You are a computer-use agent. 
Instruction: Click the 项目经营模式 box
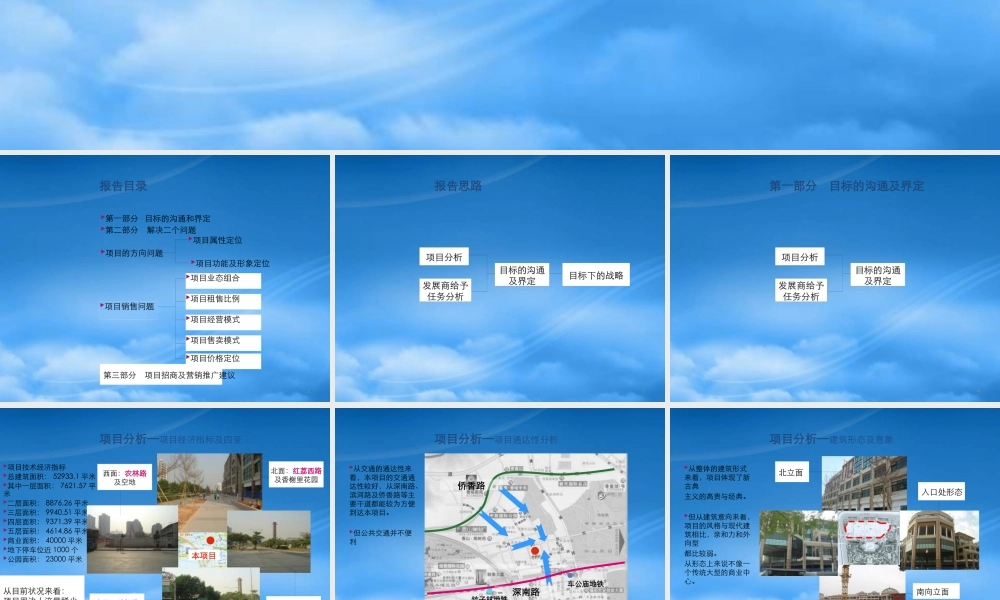click(223, 321)
